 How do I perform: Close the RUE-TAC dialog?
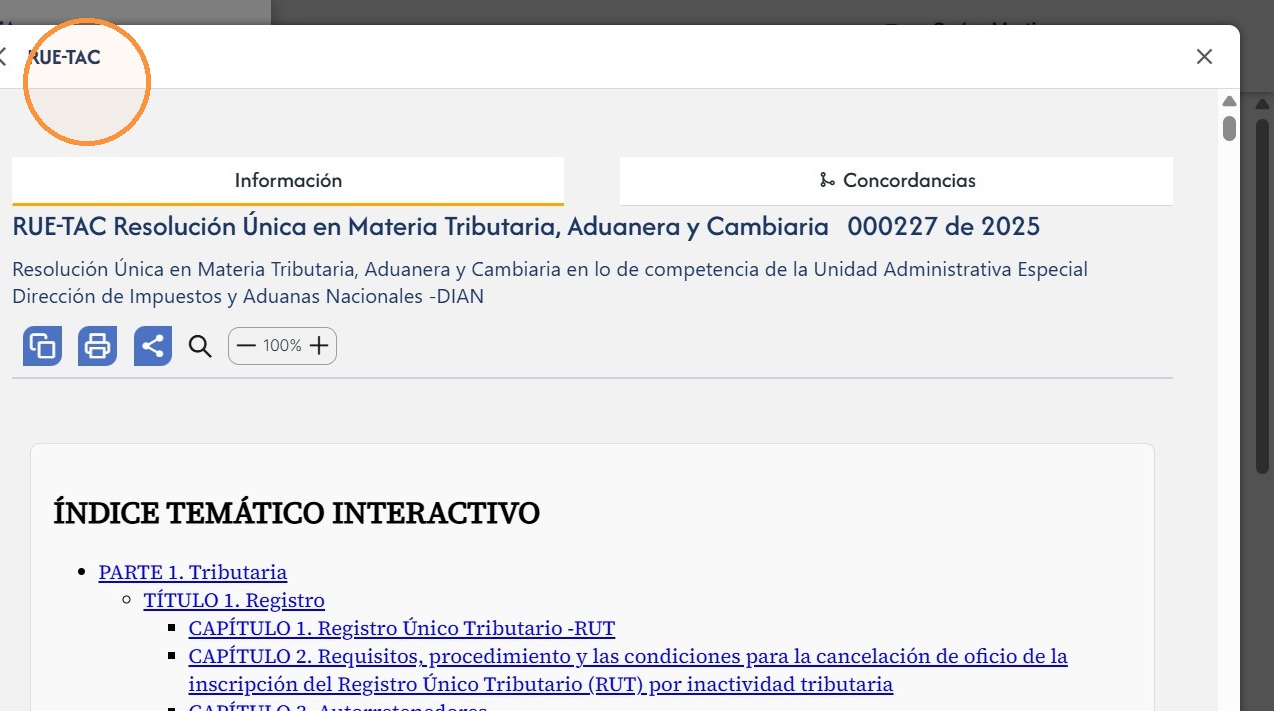[x=1204, y=57]
